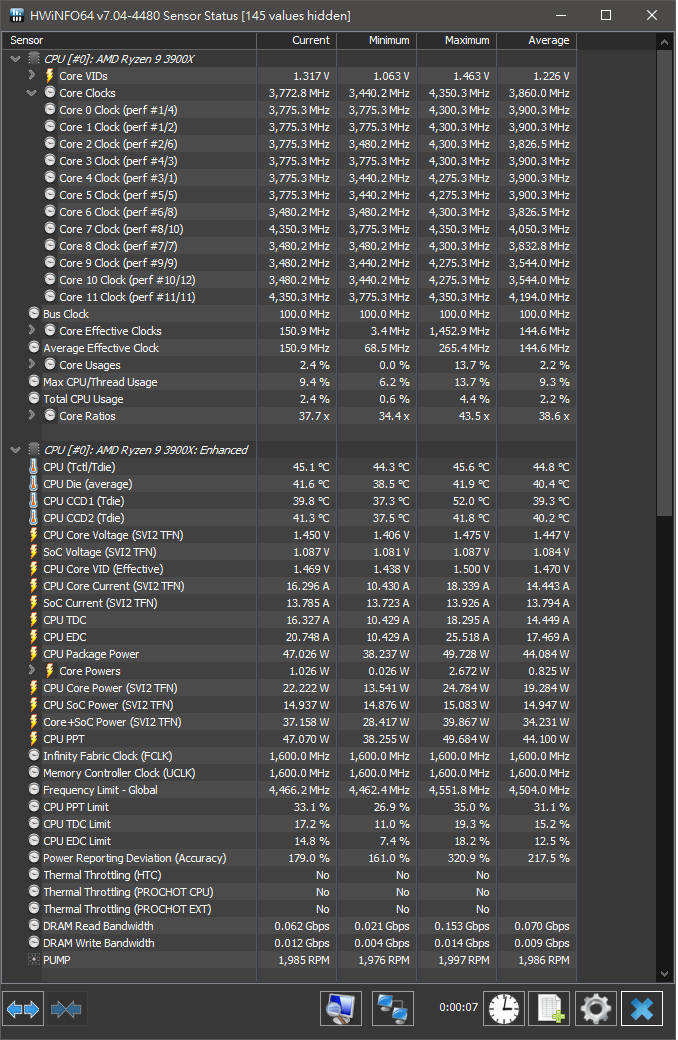The width and height of the screenshot is (678, 1040).
Task: Click the shrink columns arrows button
Action: click(x=66, y=1009)
